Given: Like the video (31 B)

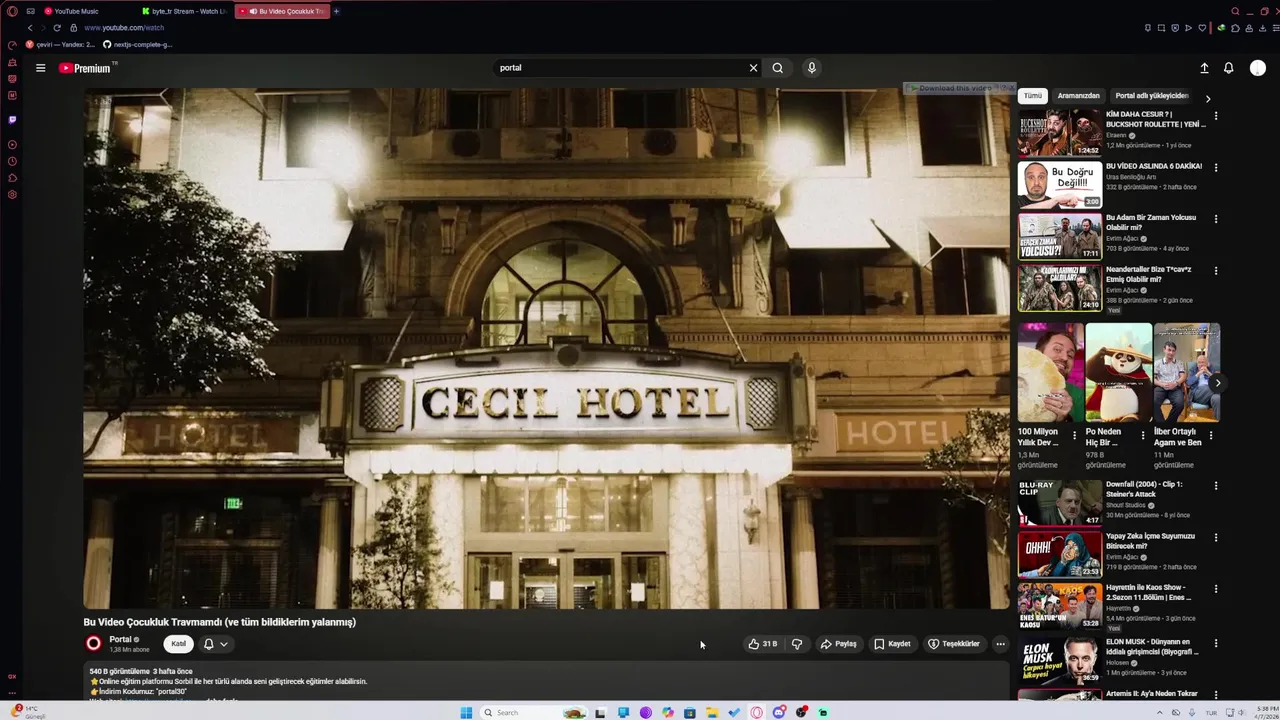Looking at the screenshot, I should tap(762, 644).
